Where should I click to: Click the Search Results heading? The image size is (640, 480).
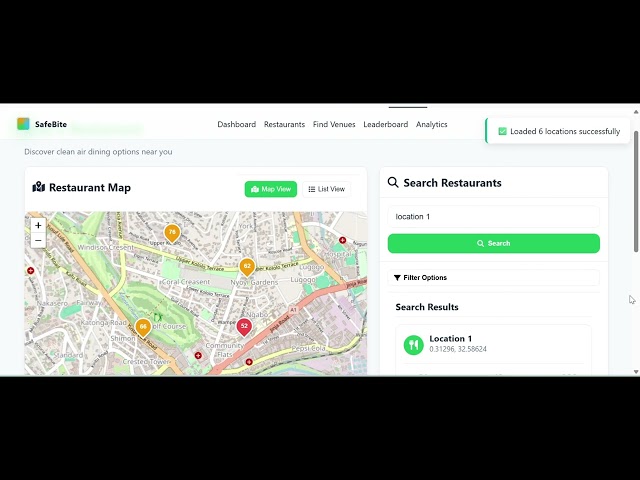[427, 307]
